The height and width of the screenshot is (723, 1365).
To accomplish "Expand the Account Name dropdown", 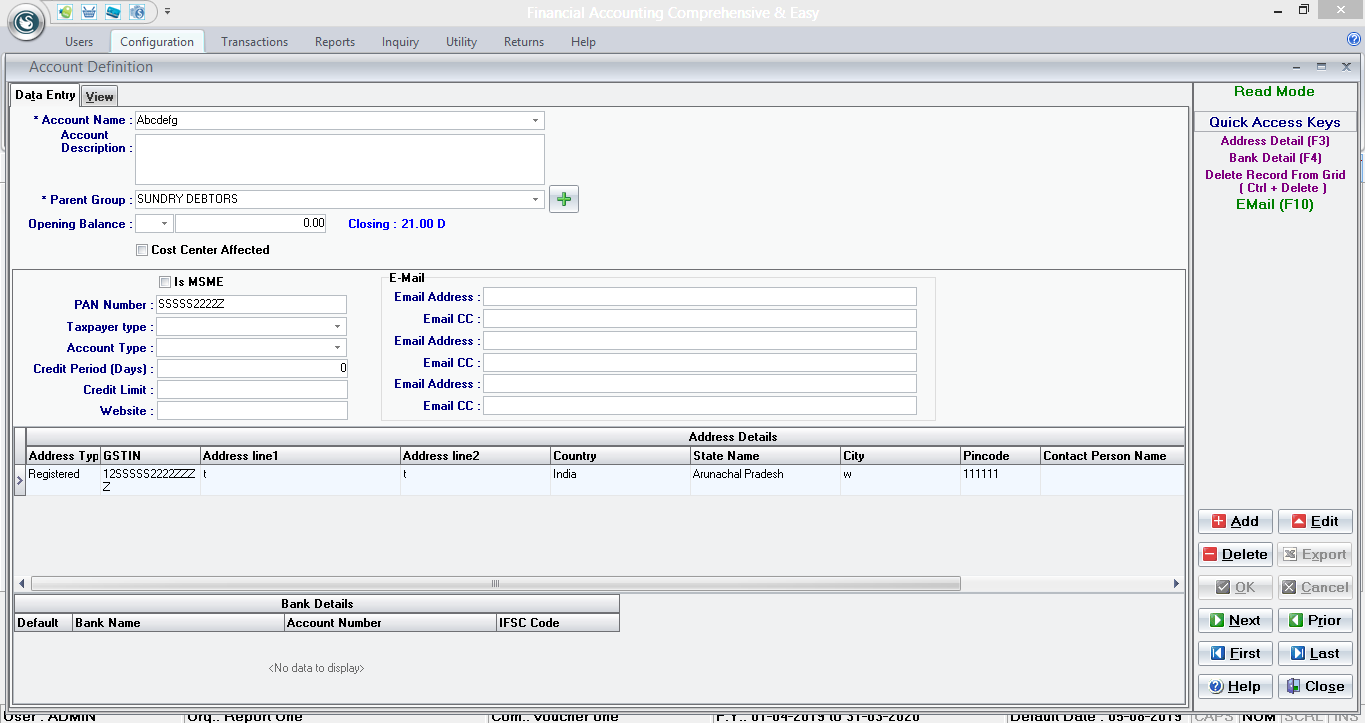I will (x=536, y=120).
